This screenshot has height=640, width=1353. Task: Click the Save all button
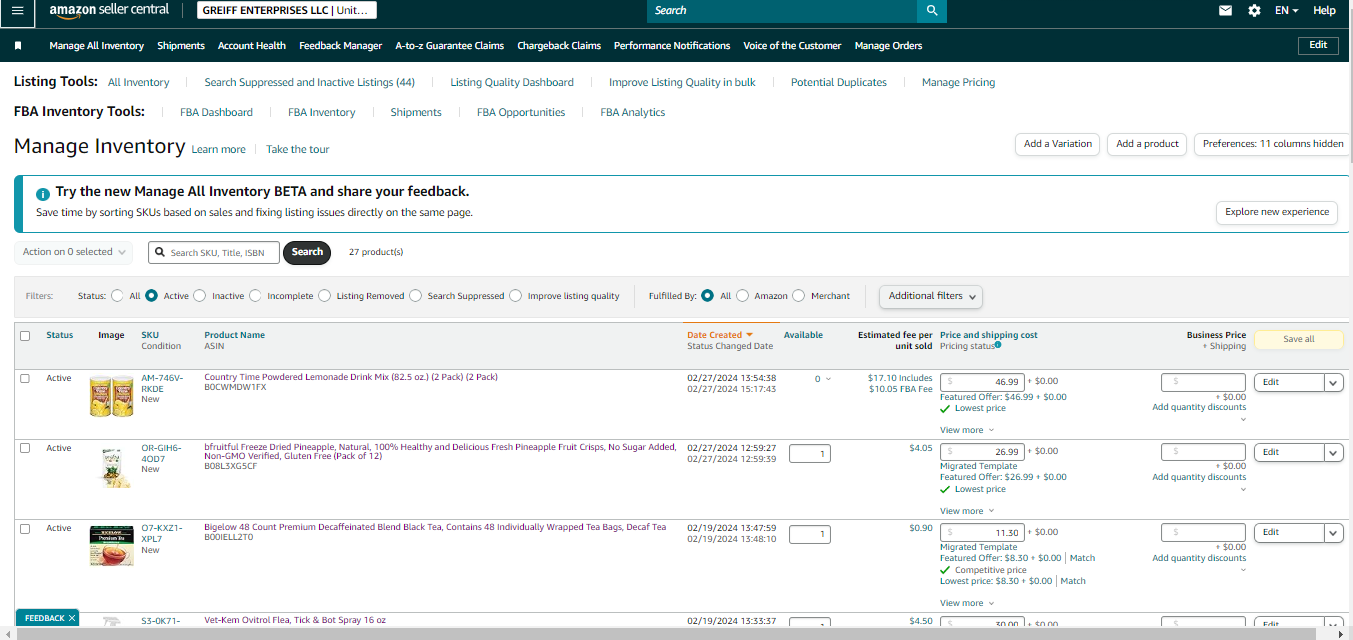(1298, 339)
